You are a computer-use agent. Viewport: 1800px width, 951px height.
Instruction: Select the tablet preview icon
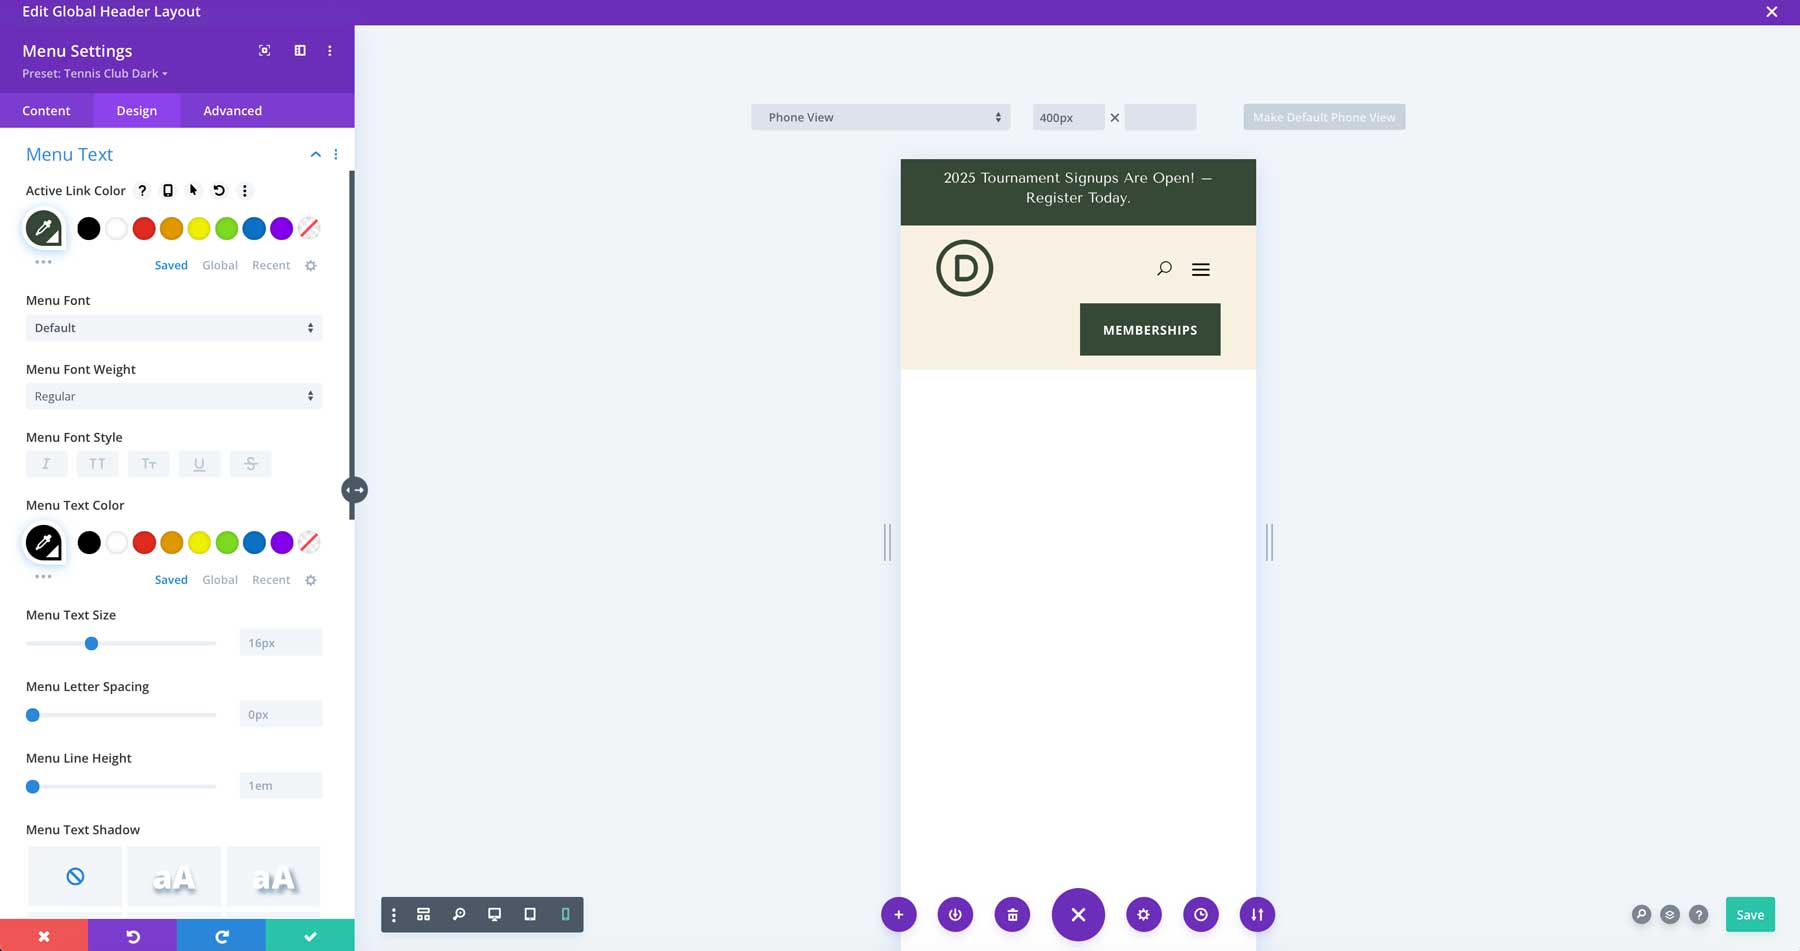pyautogui.click(x=530, y=914)
